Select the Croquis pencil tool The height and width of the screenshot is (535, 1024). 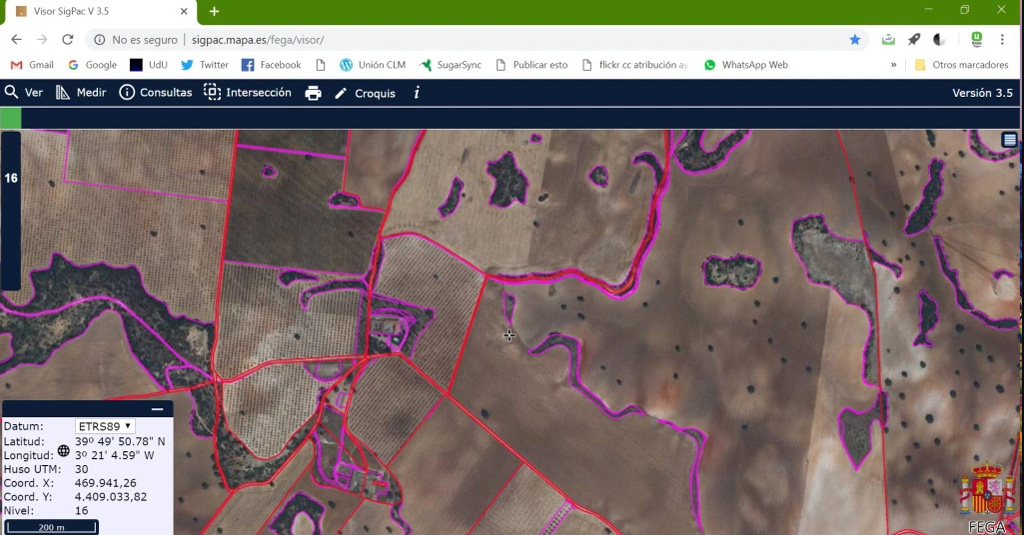click(x=364, y=93)
